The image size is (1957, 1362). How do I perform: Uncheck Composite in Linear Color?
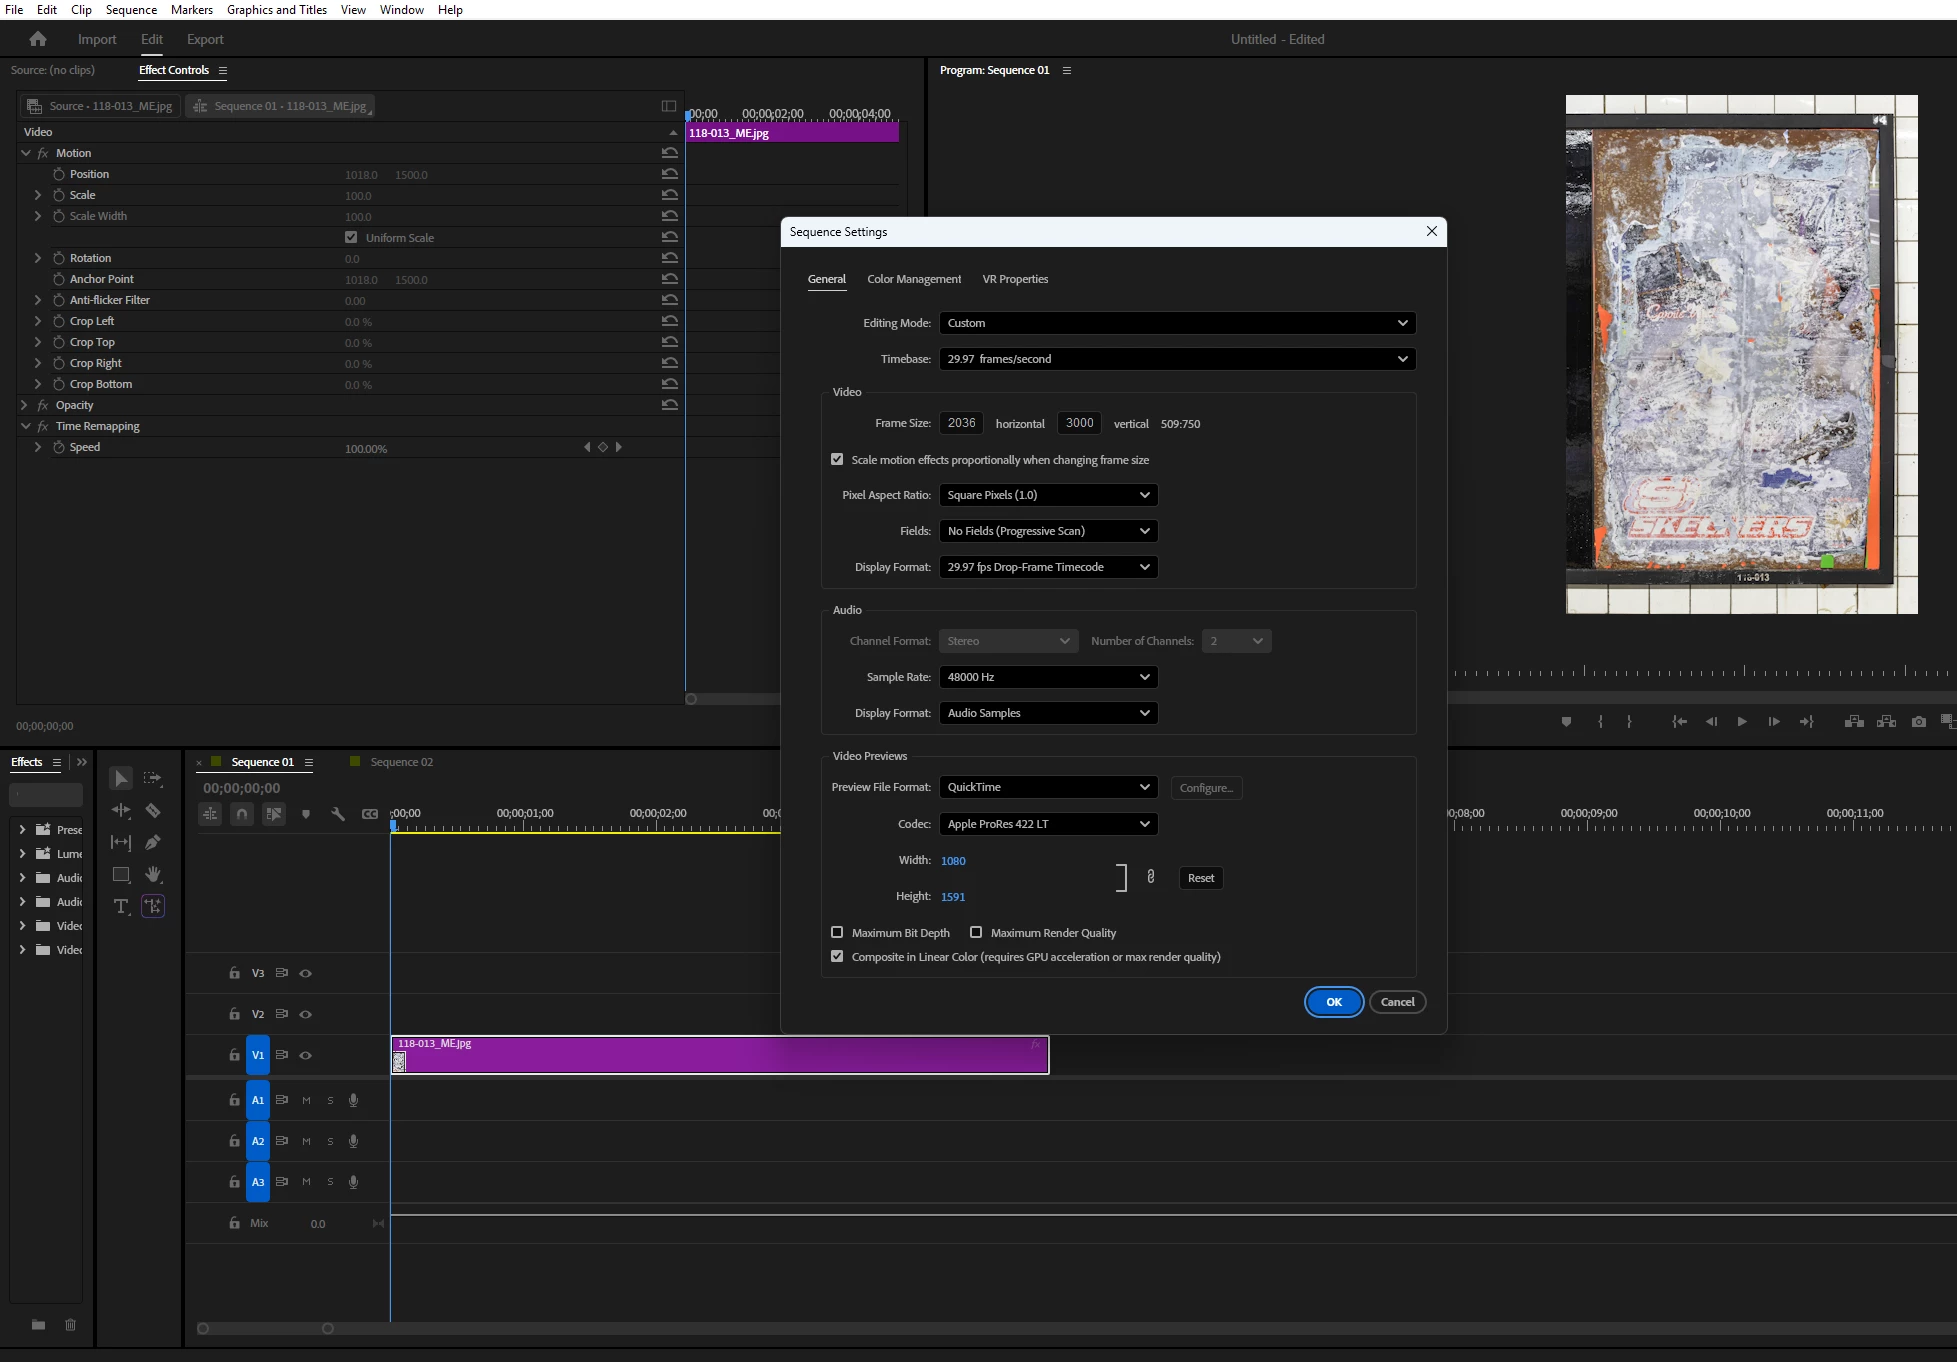(x=837, y=956)
